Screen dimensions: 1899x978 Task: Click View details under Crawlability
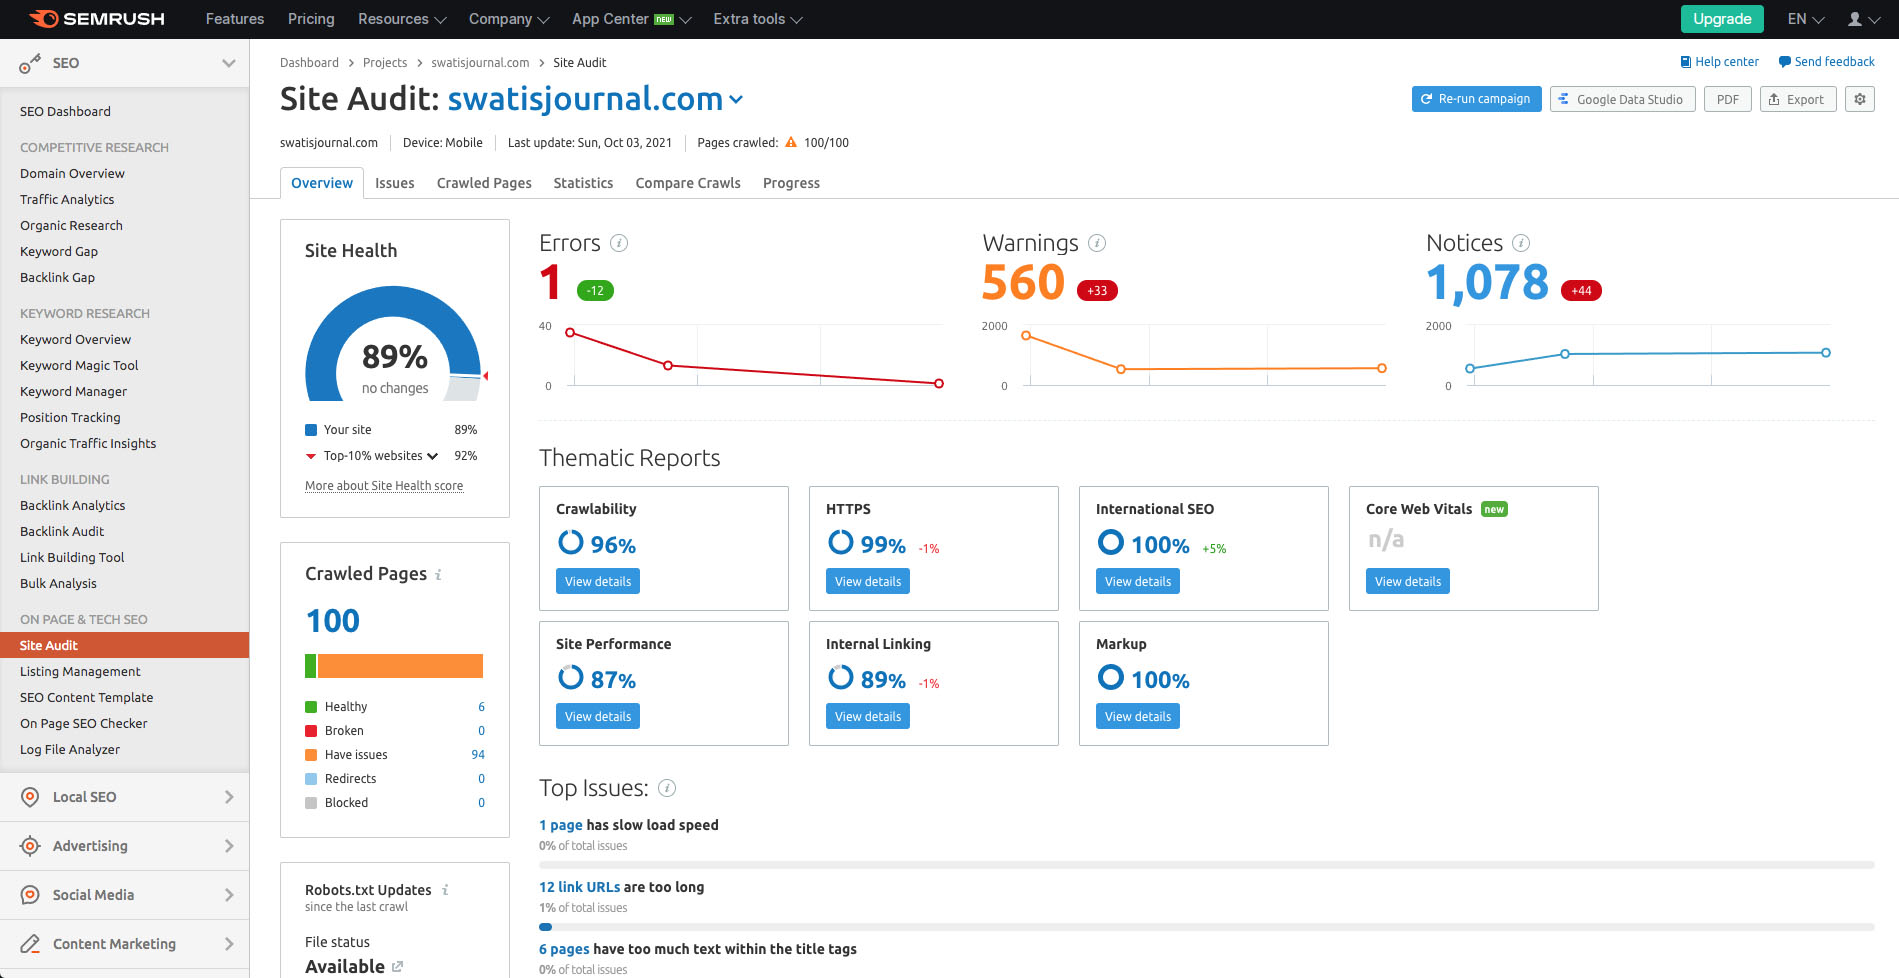pyautogui.click(x=598, y=581)
